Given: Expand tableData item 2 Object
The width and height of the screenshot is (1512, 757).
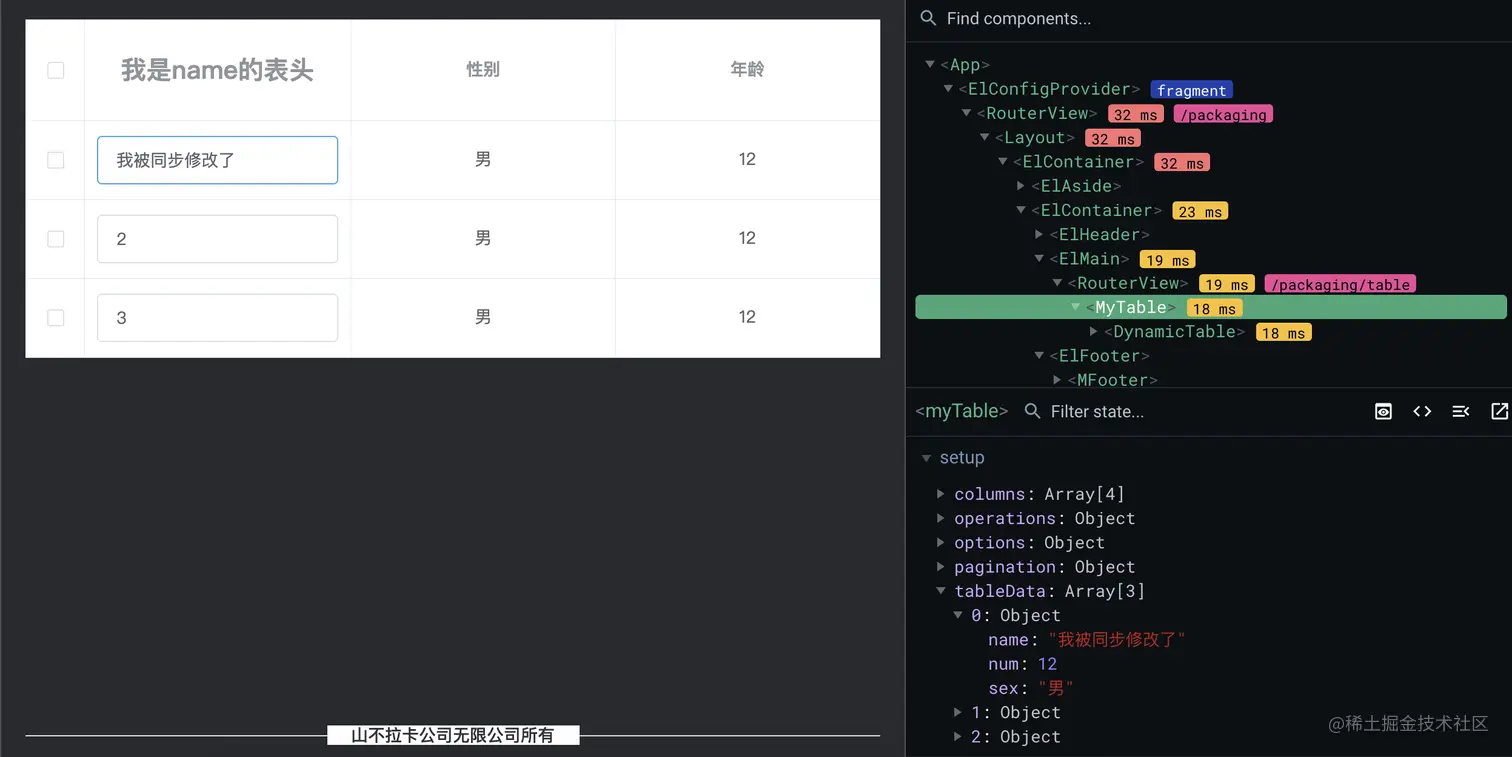Looking at the screenshot, I should [959, 737].
